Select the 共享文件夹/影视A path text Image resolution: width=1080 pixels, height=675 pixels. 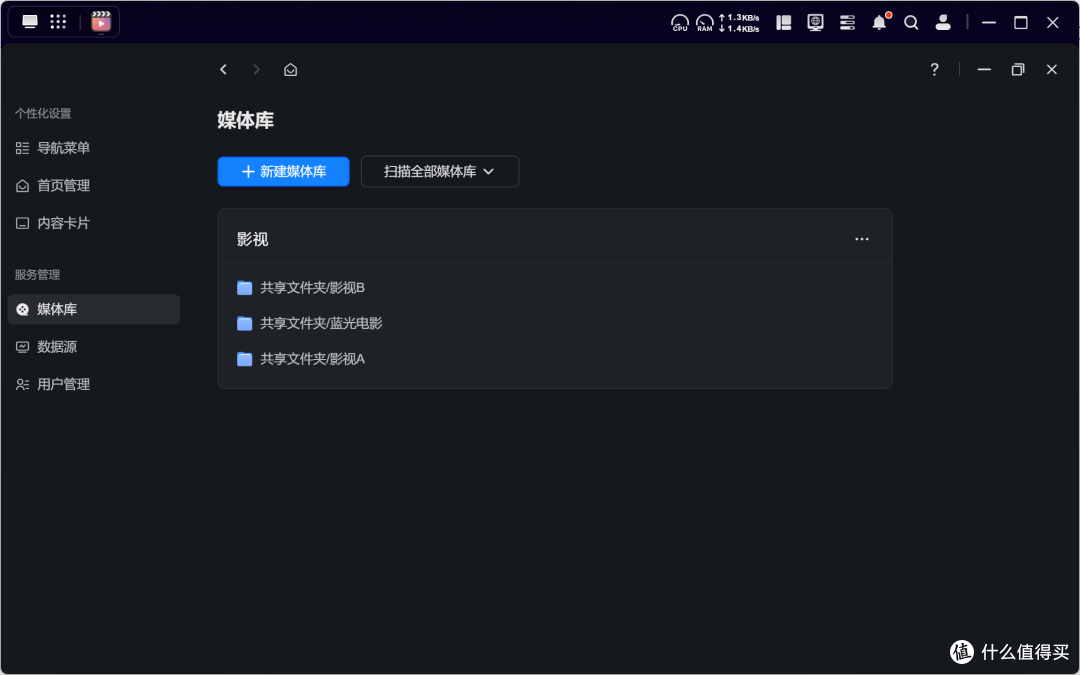tap(313, 360)
